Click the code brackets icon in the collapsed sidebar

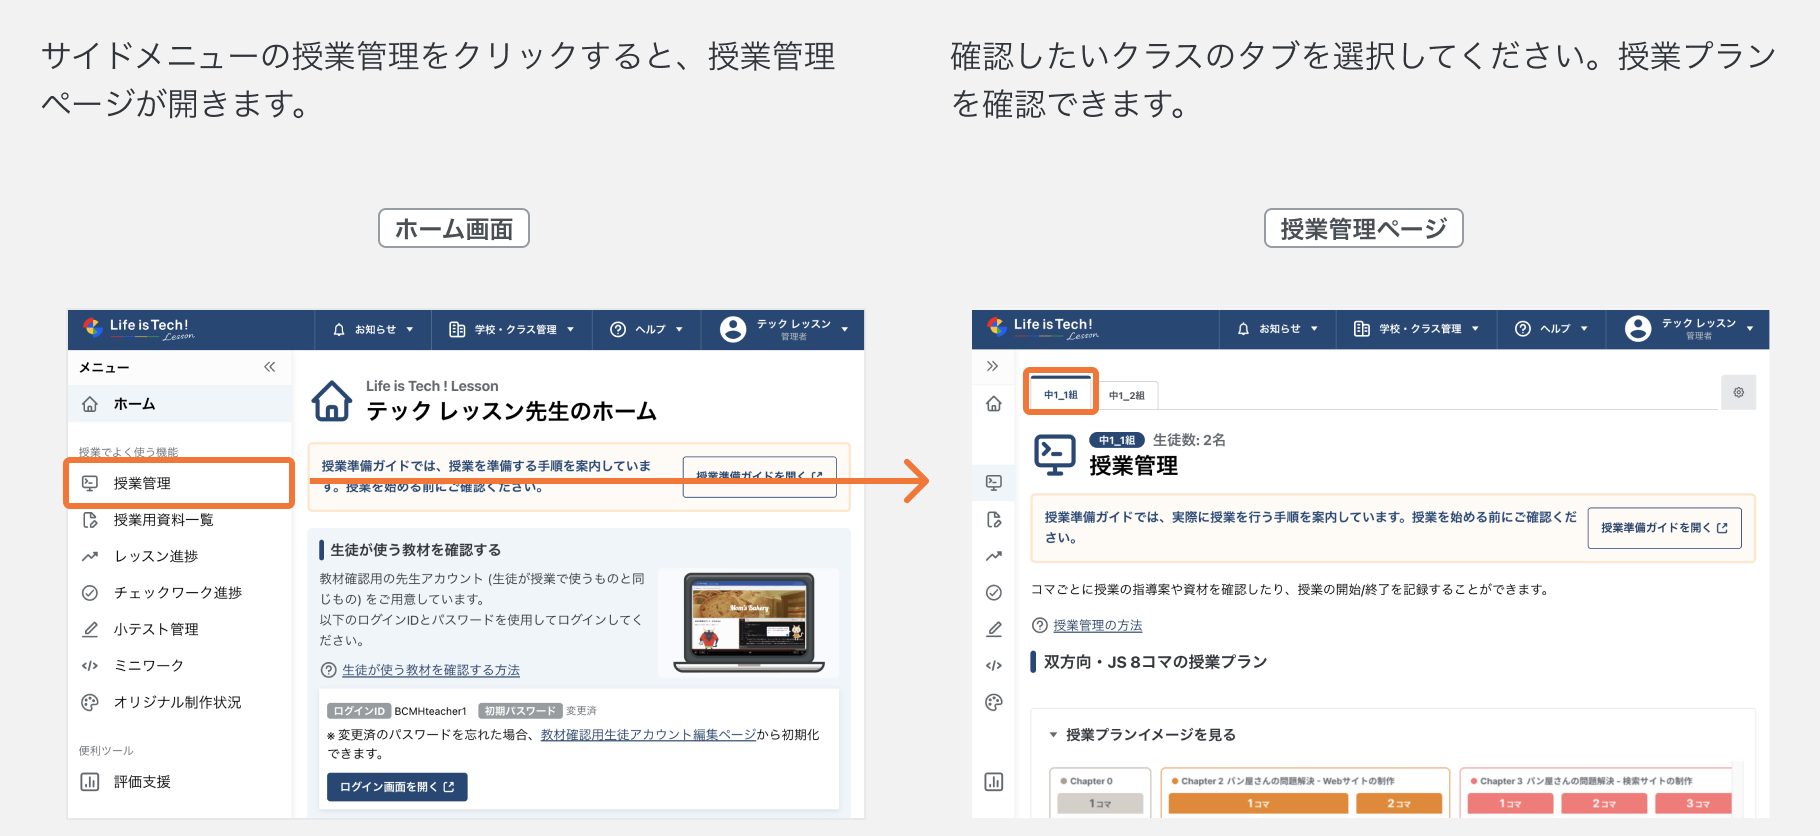click(994, 666)
